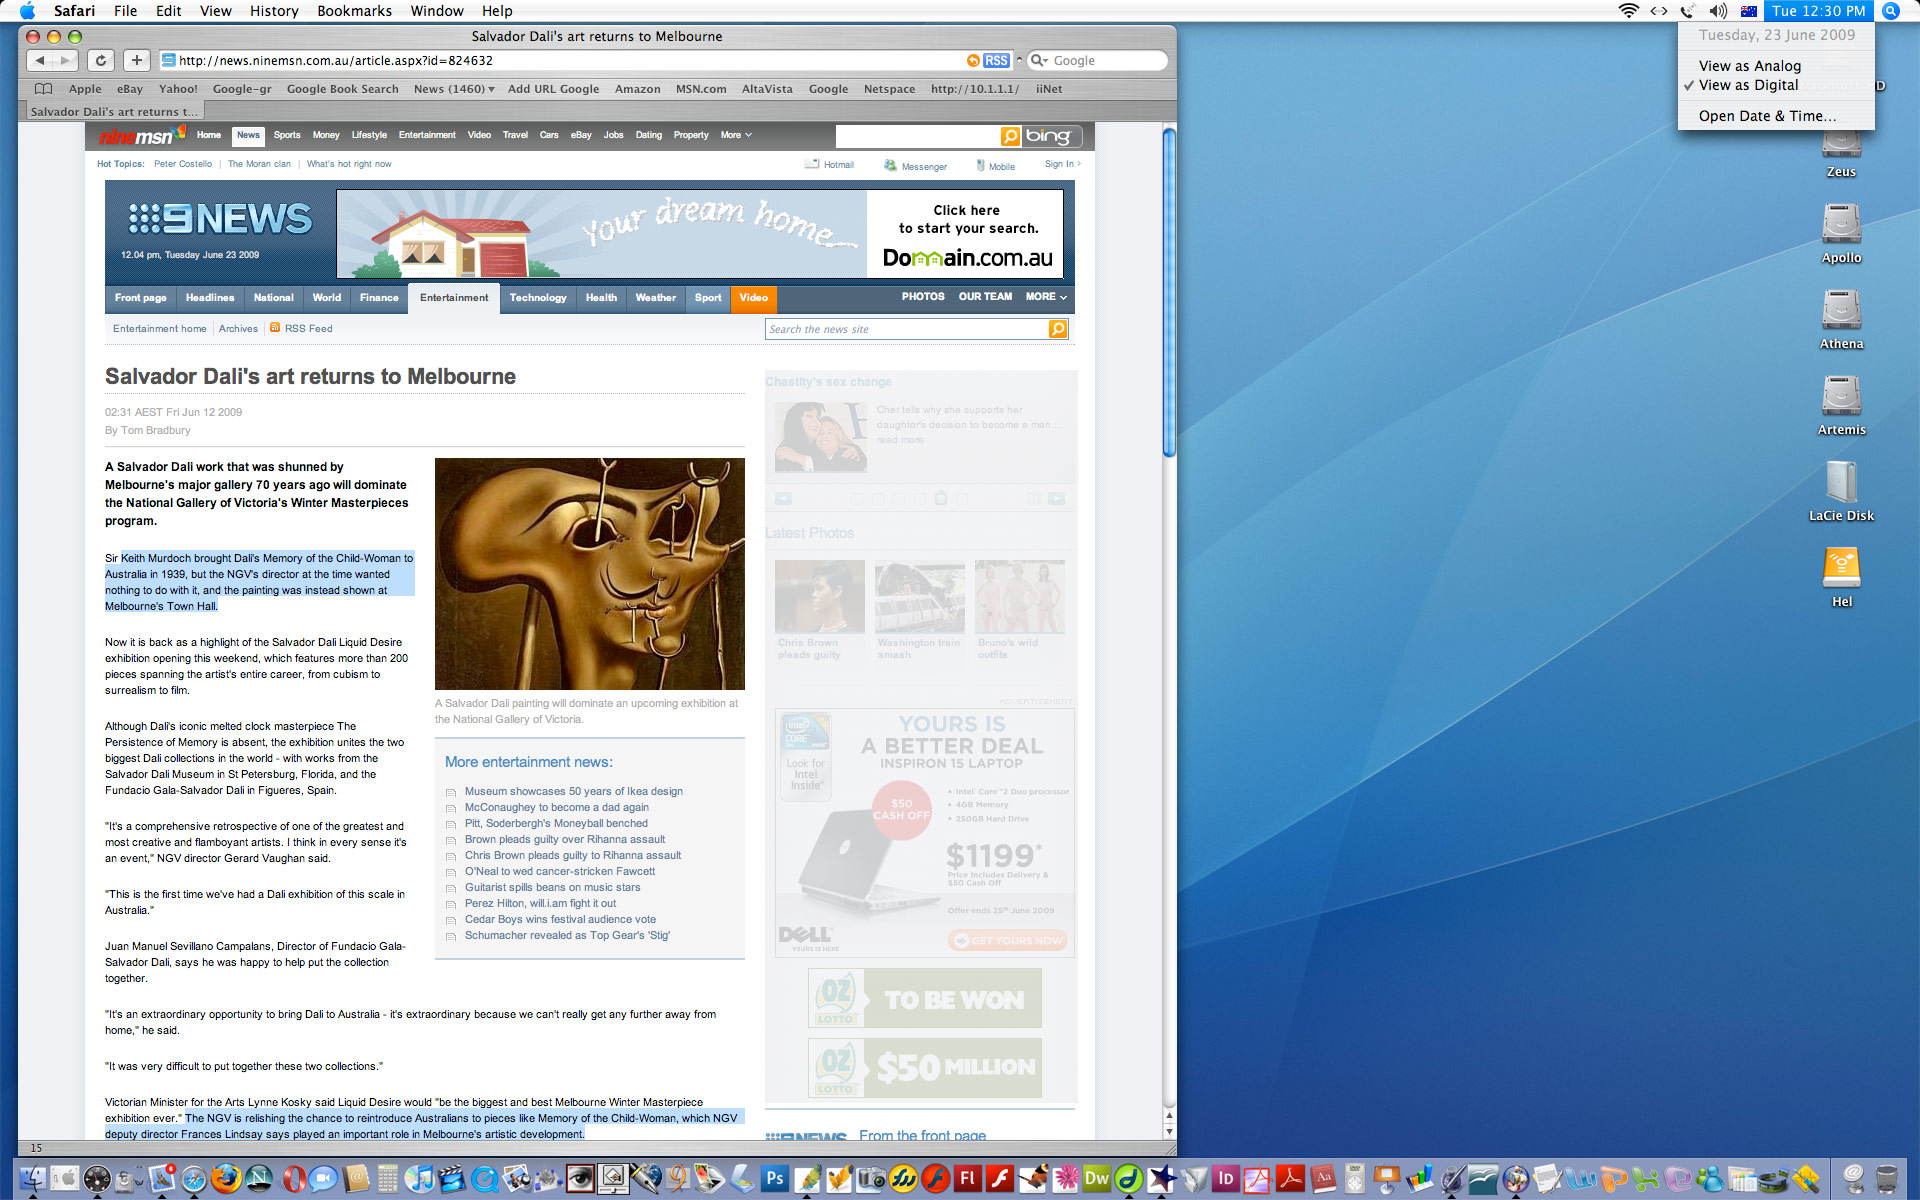Viewport: 1920px width, 1200px height.
Task: Open the LaCie Disk on desktop
Action: tap(1841, 482)
